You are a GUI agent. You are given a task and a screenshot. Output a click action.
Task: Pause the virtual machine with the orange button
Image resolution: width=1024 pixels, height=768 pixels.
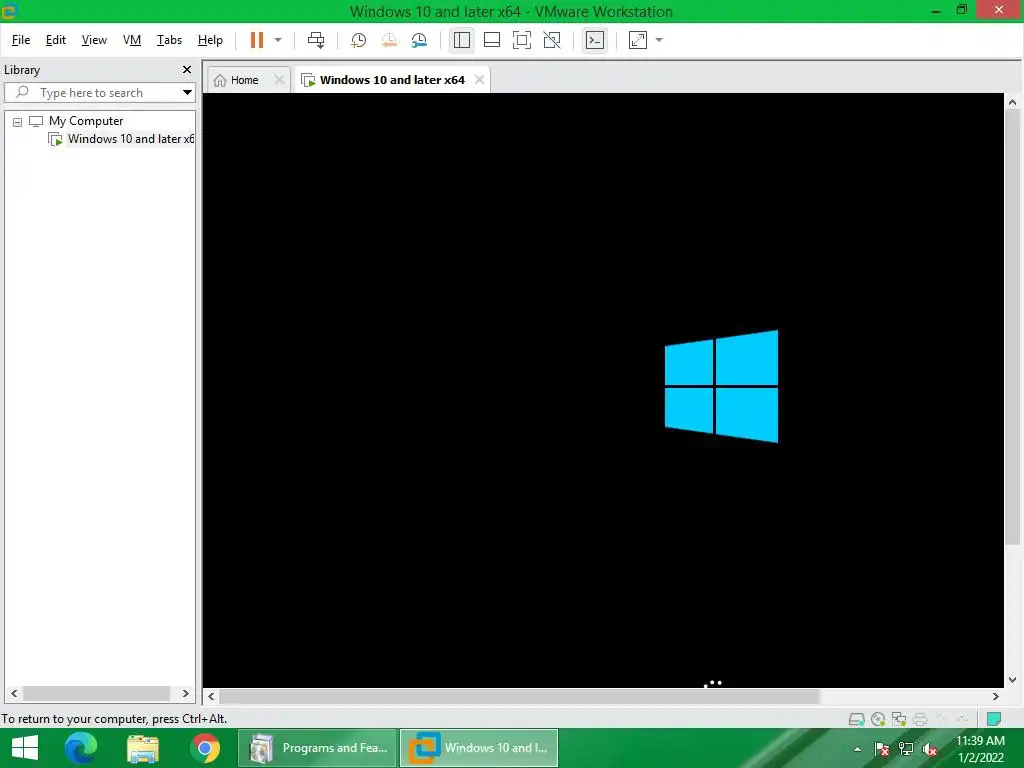(x=257, y=40)
